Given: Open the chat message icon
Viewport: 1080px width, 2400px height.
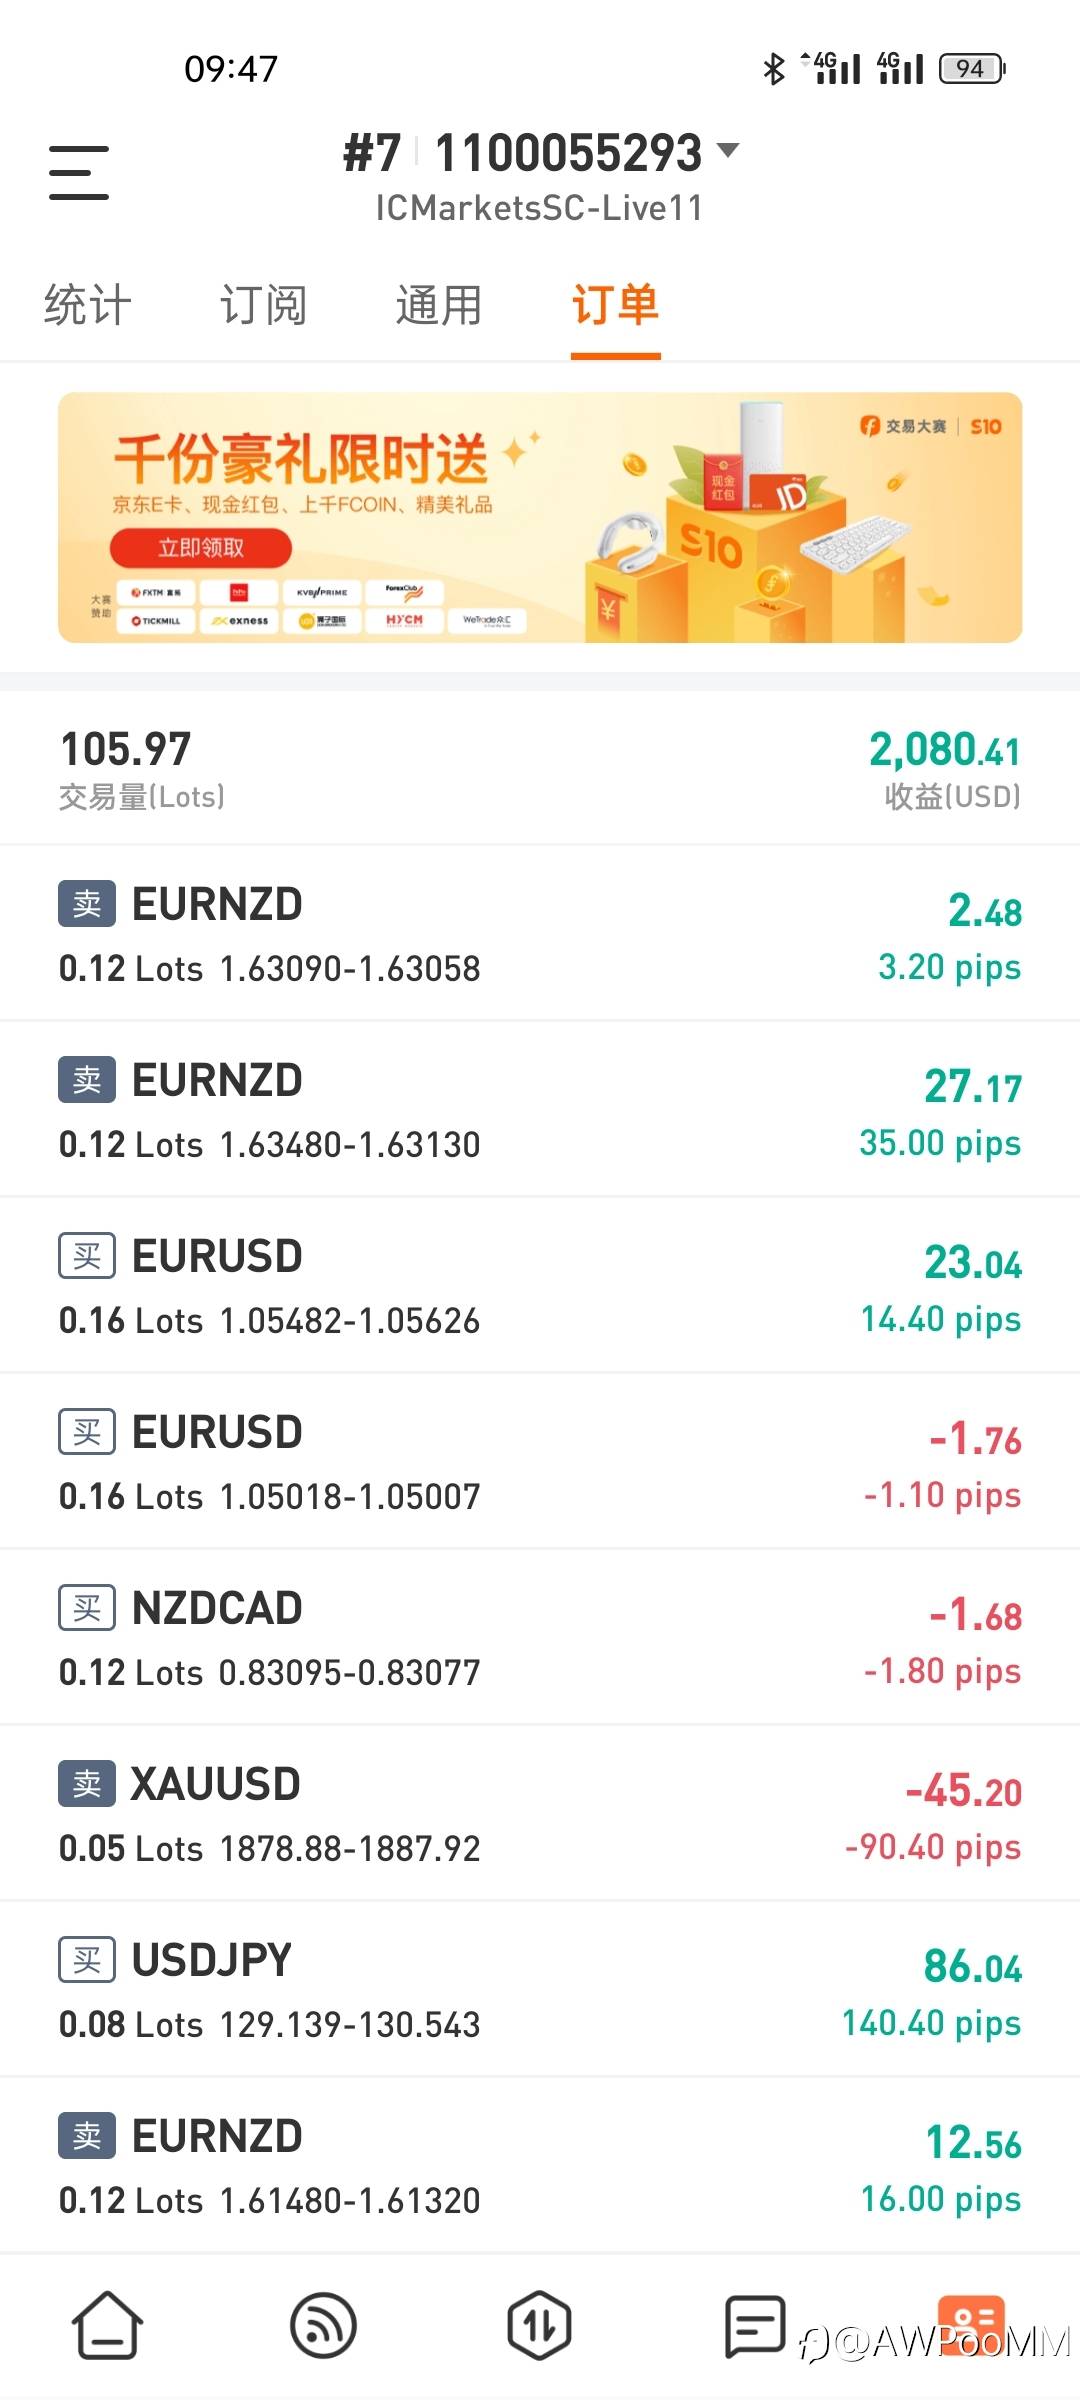Looking at the screenshot, I should (755, 2325).
